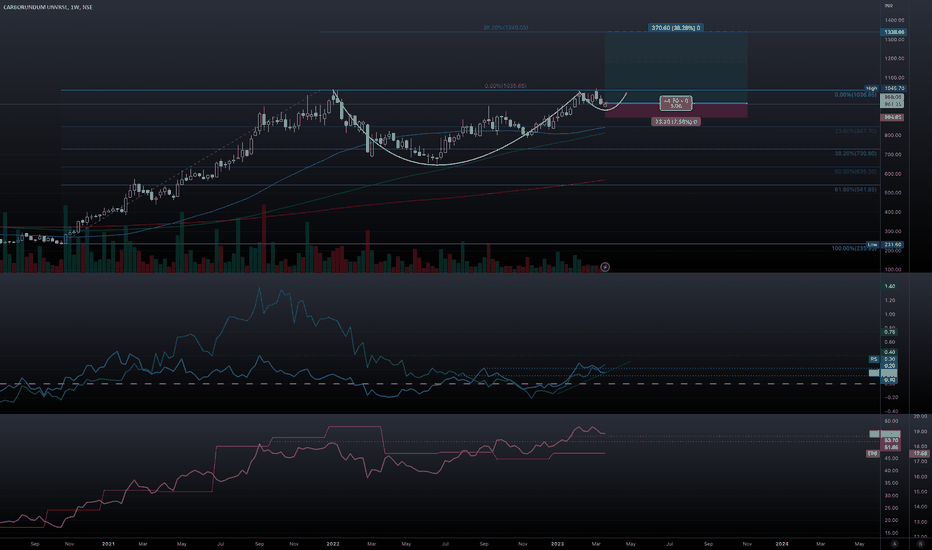Click the Low 231.60 price tag
The width and height of the screenshot is (932, 550).
click(x=884, y=244)
